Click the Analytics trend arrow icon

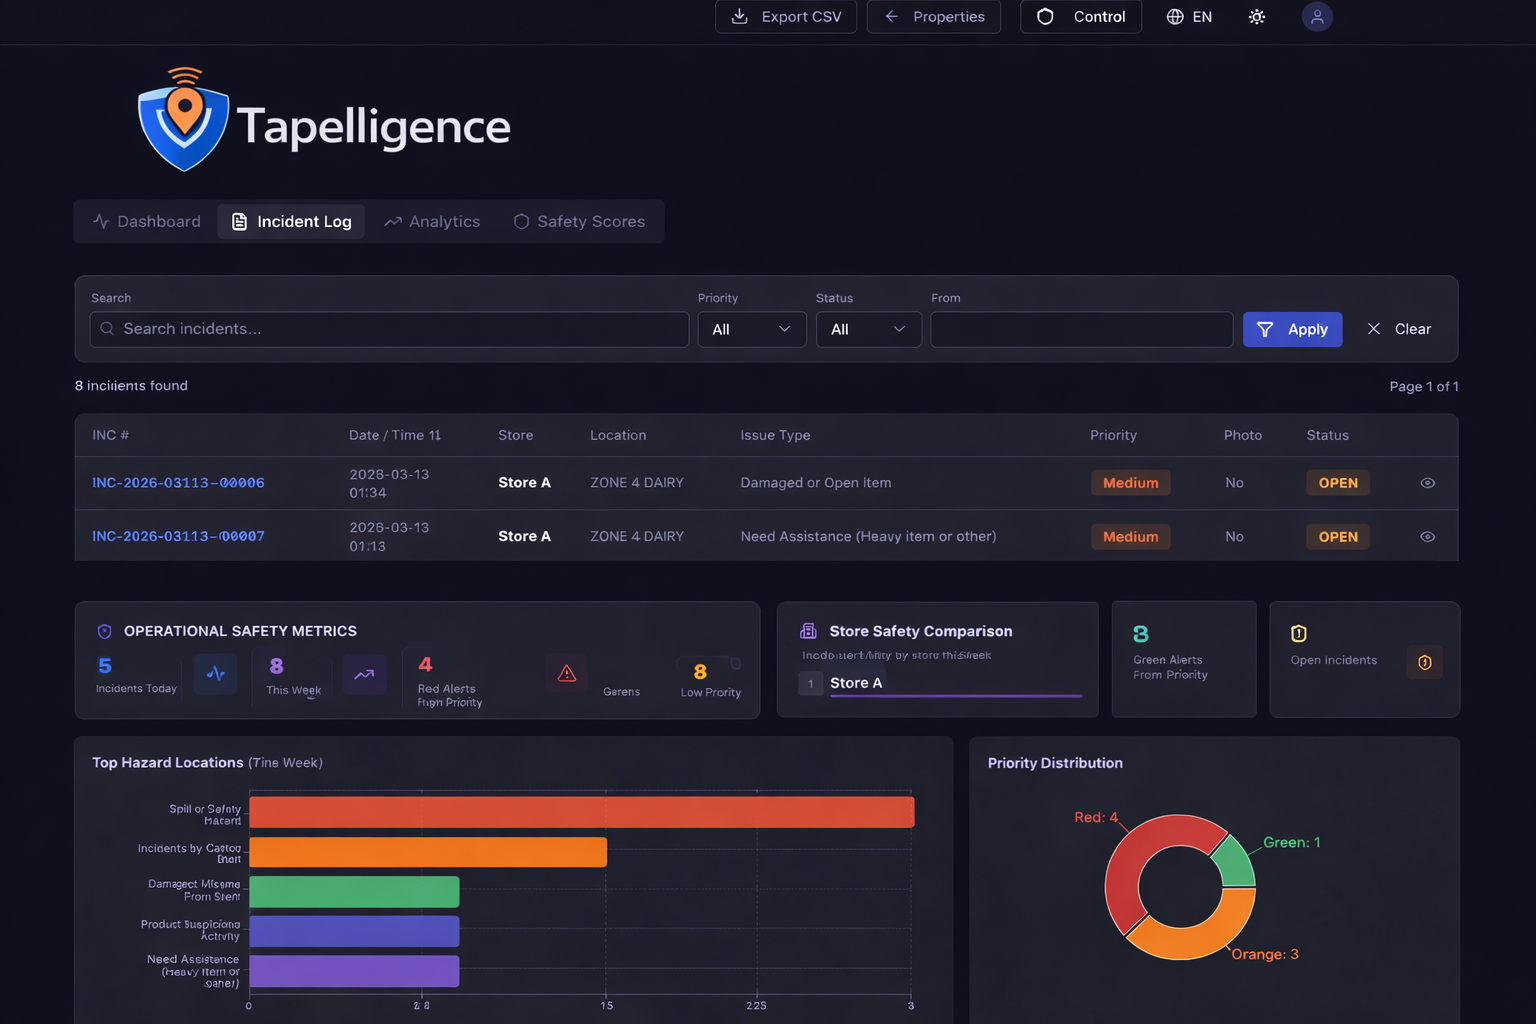point(393,222)
